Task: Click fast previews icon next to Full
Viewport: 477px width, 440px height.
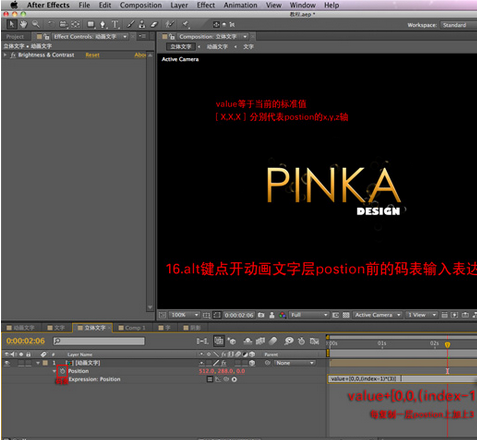Action: [336, 315]
